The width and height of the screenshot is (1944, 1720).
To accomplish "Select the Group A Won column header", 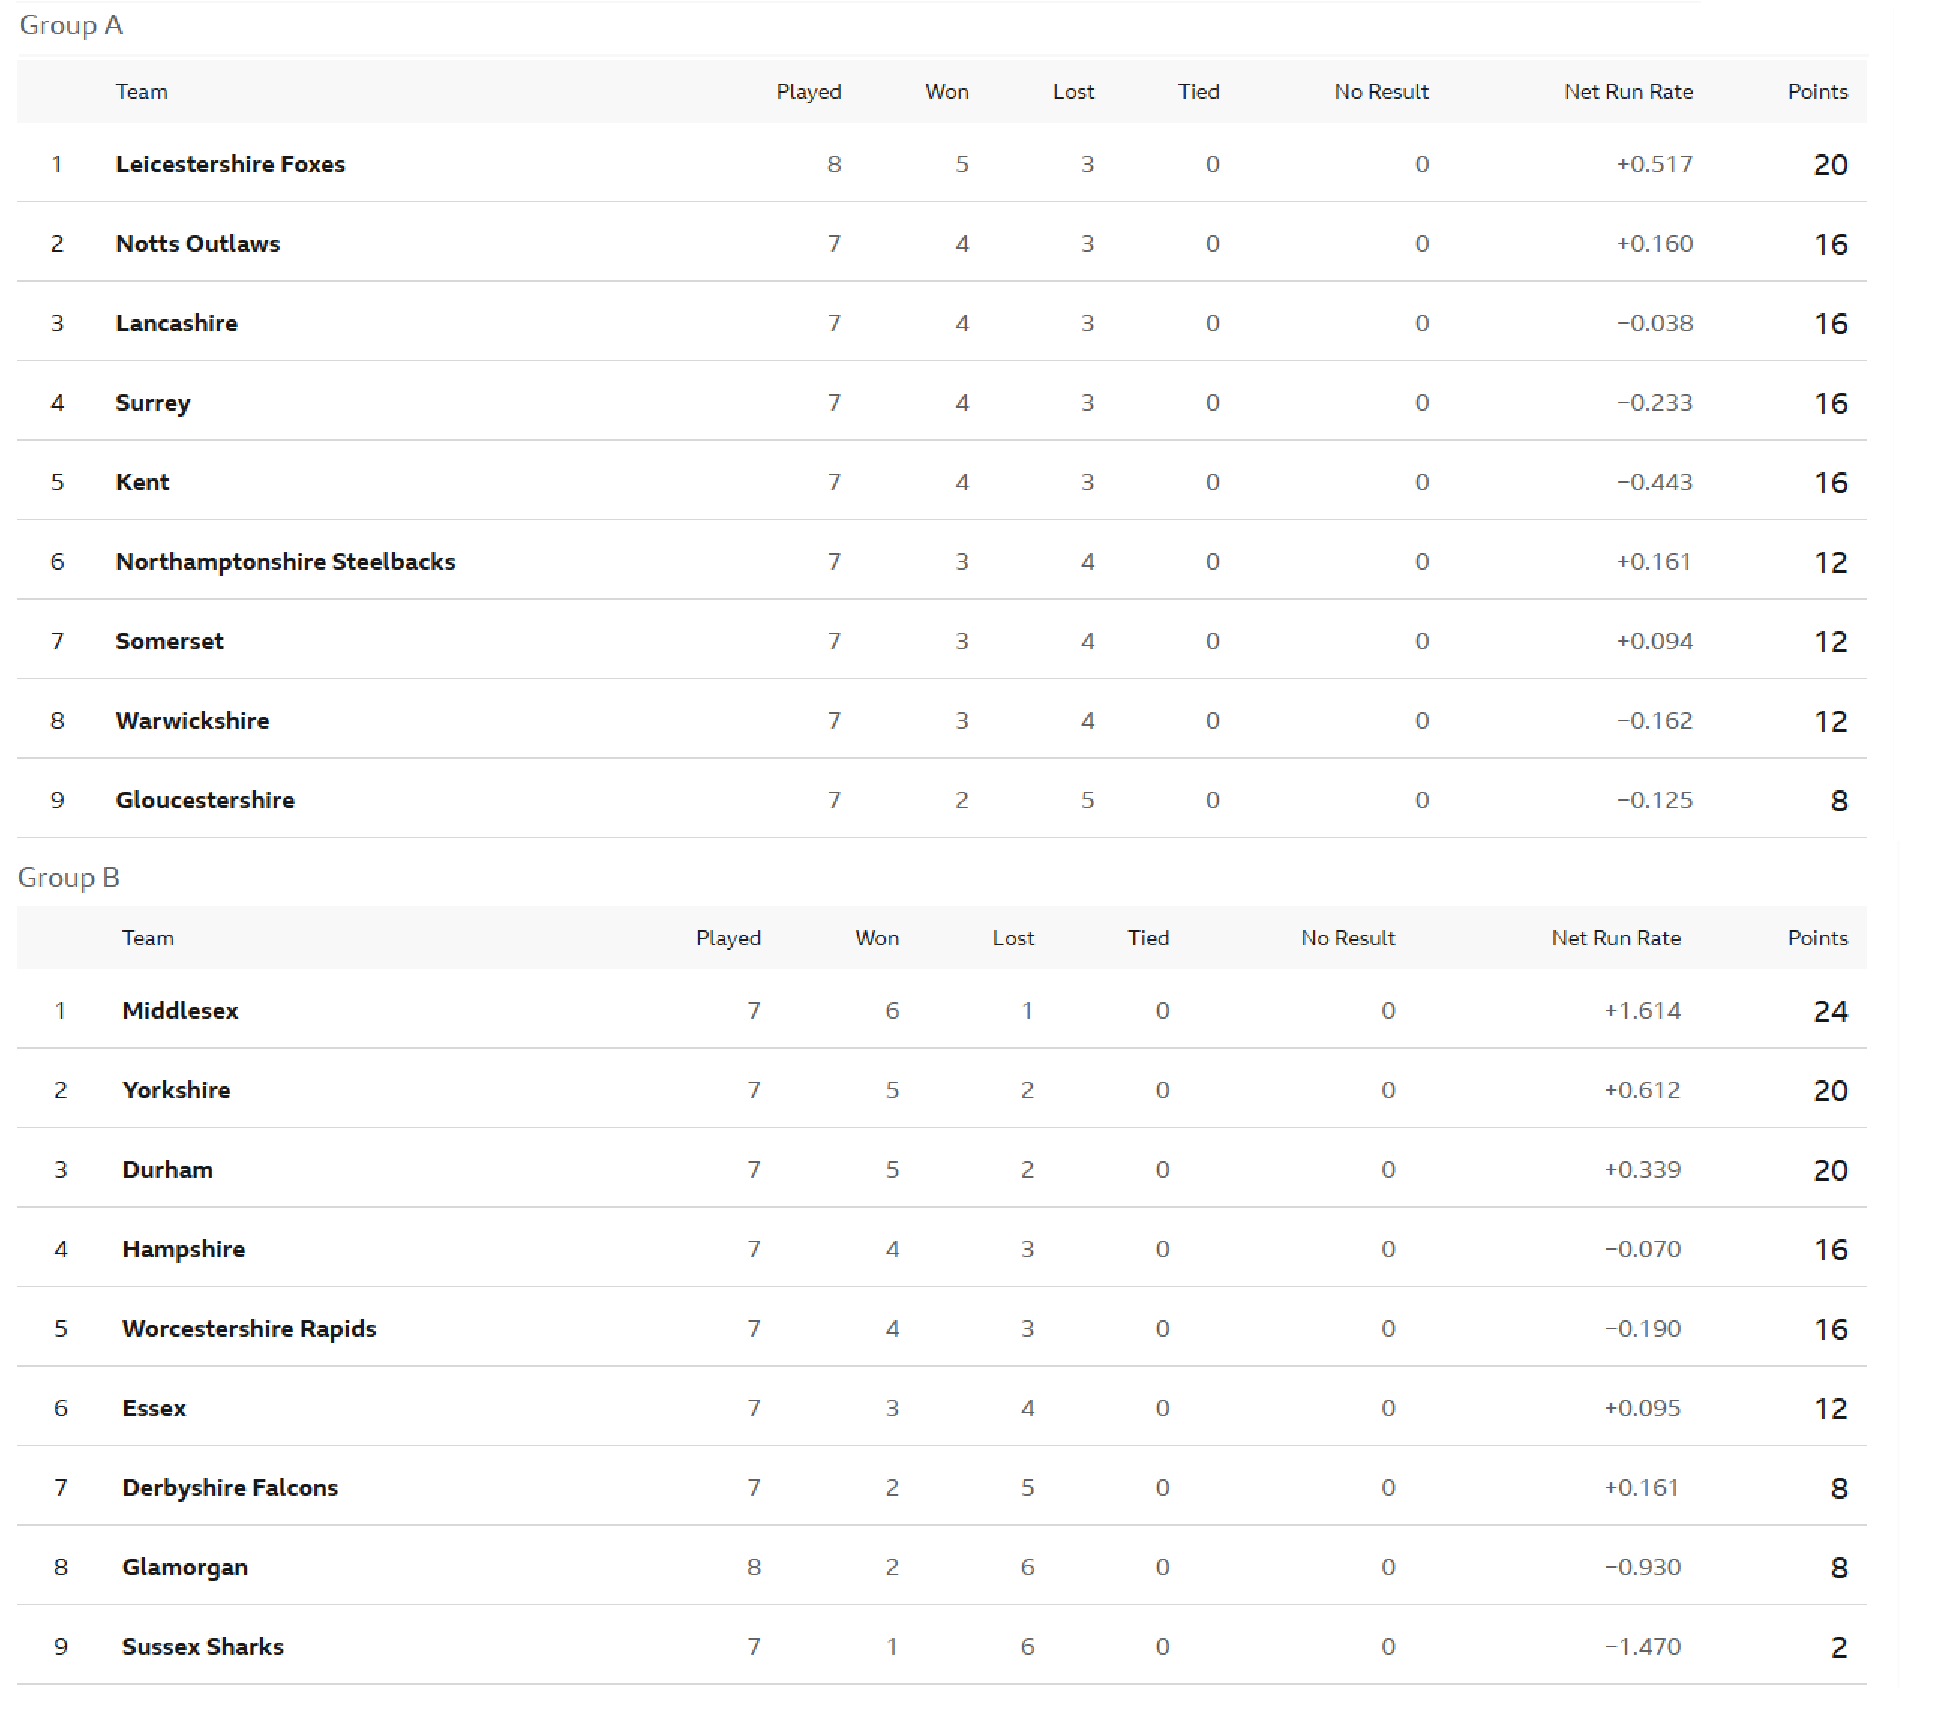I will click(946, 92).
